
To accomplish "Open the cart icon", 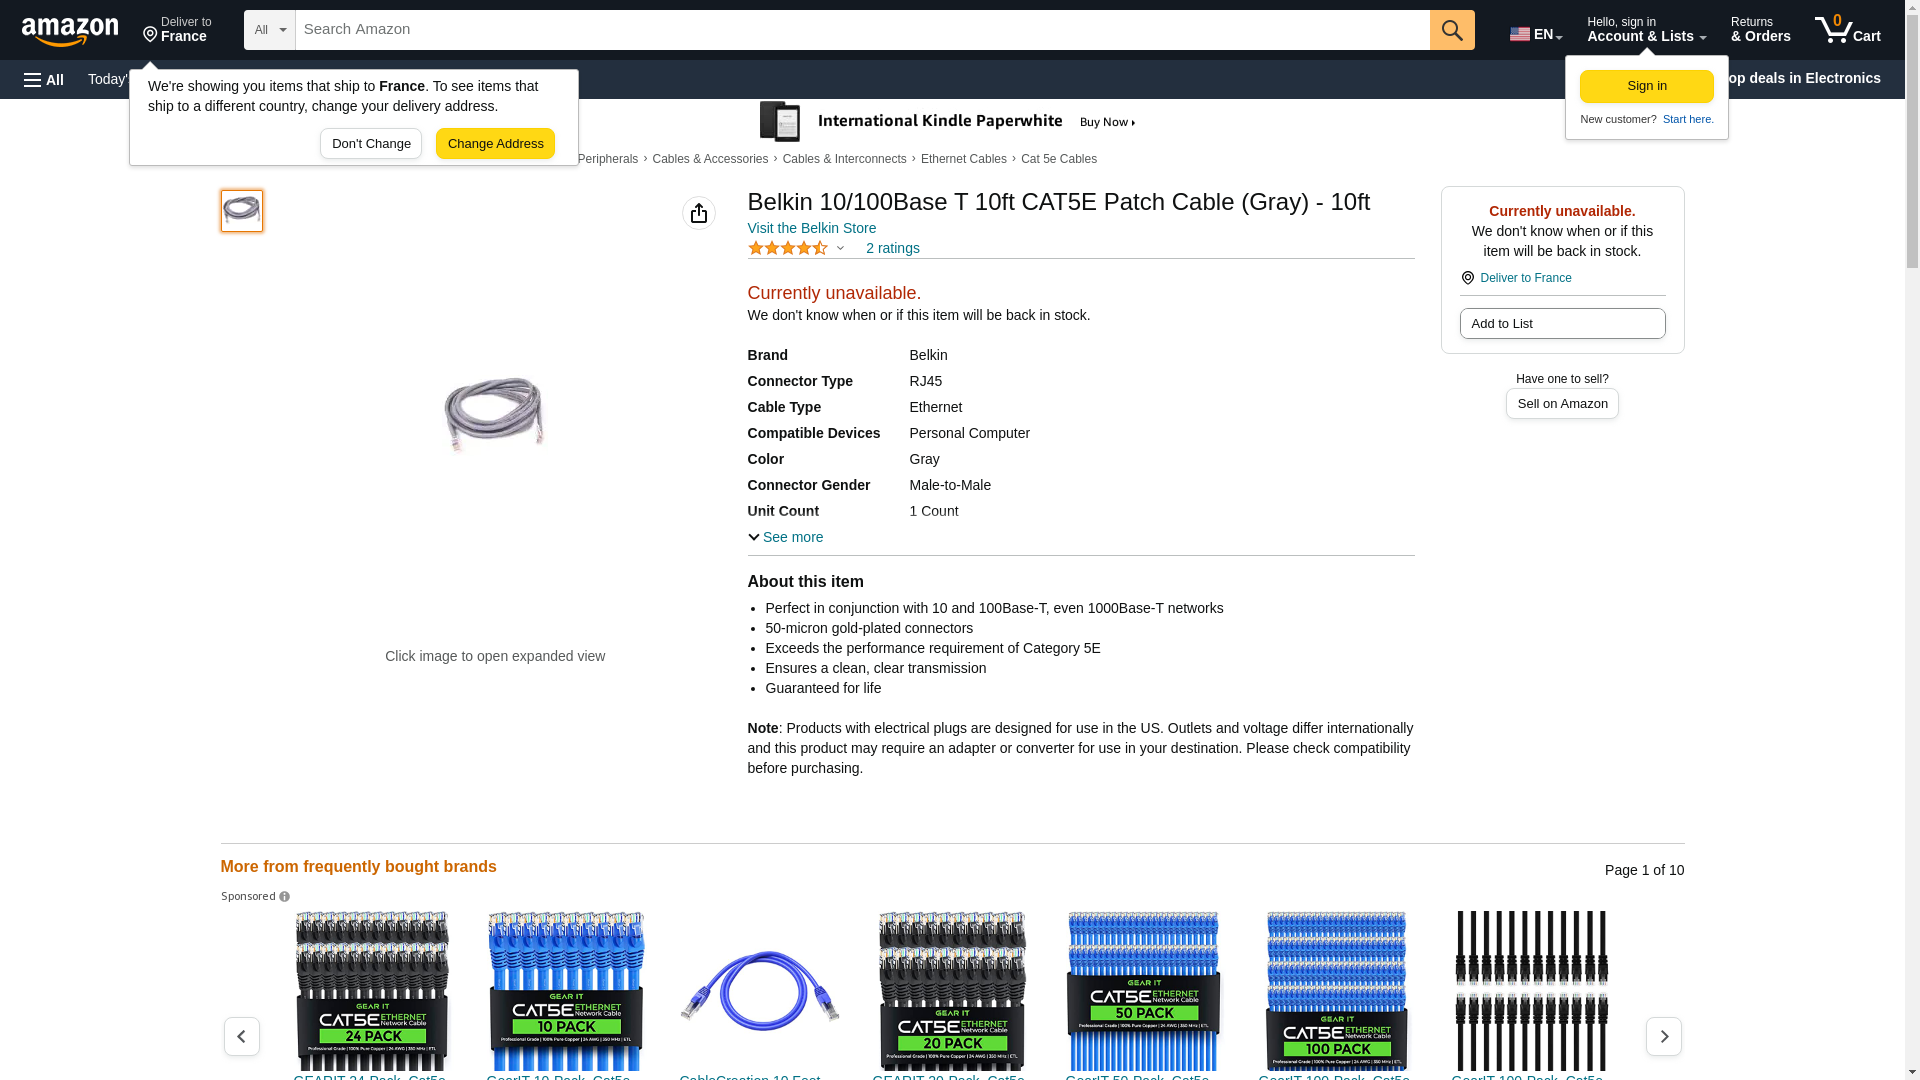I will (1847, 30).
